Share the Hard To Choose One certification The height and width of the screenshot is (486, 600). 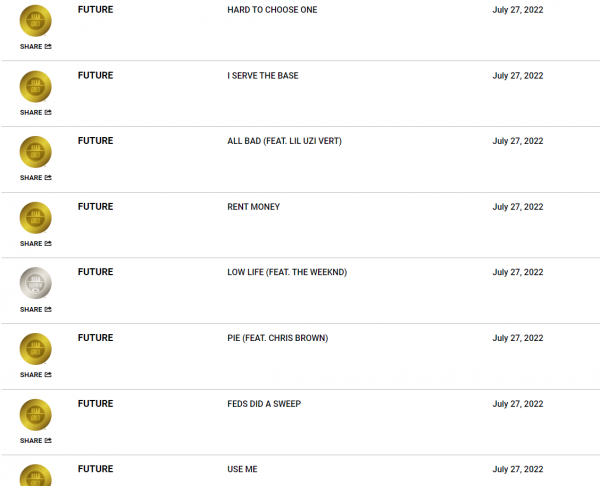coord(36,47)
